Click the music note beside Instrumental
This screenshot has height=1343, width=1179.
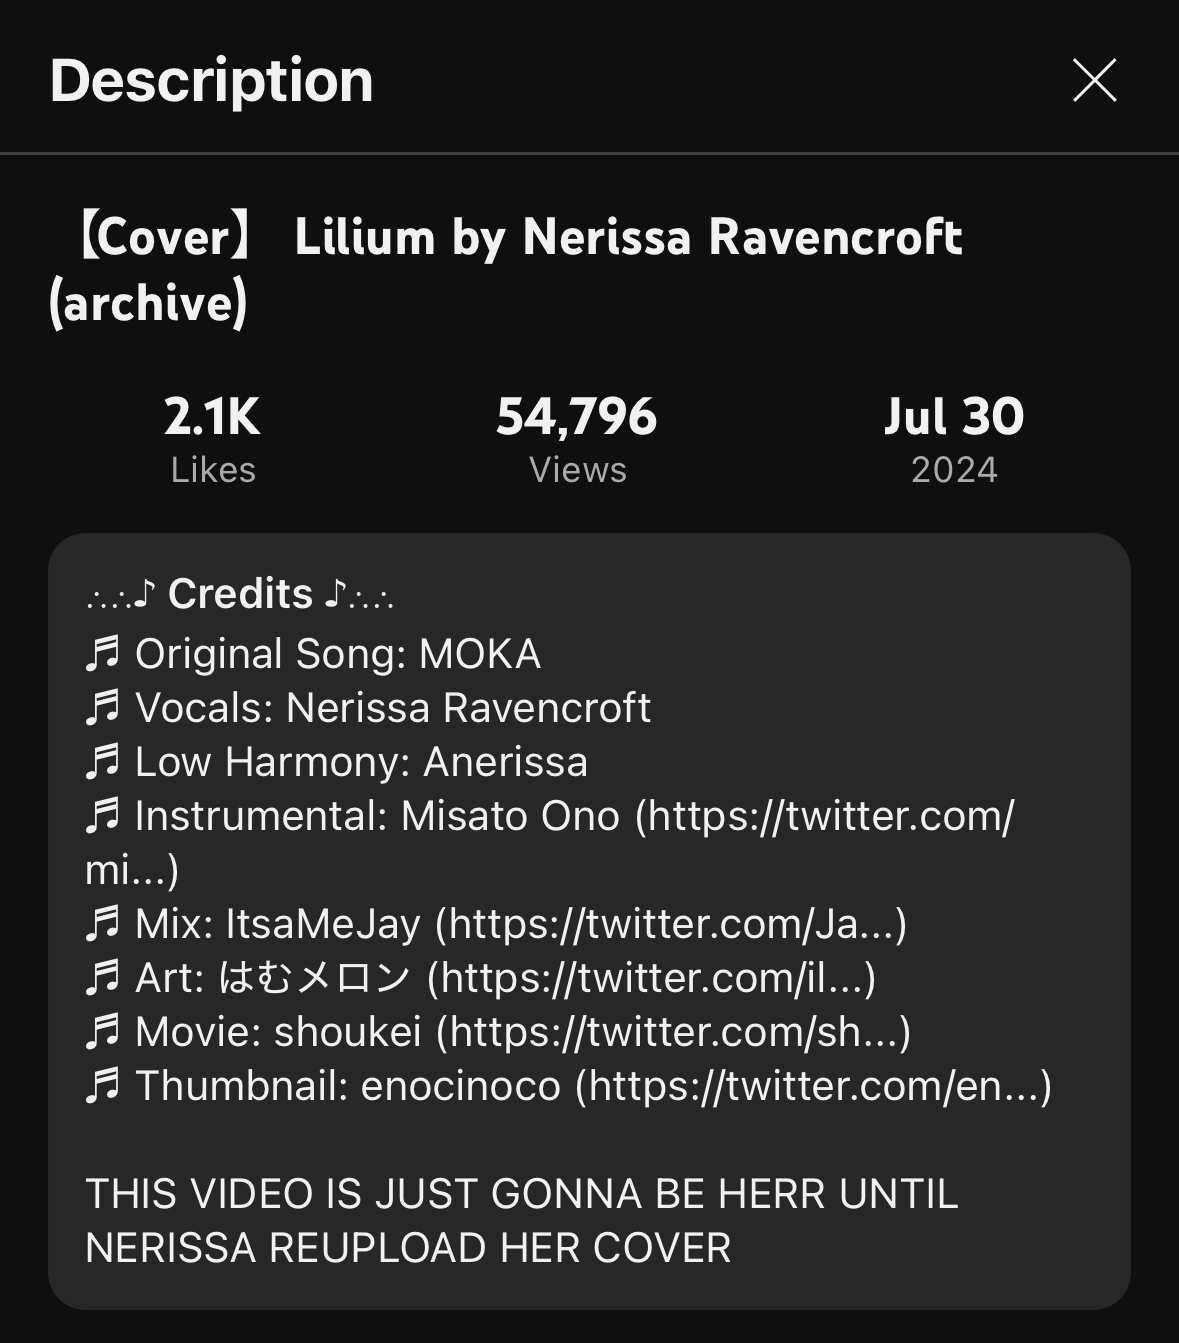102,816
